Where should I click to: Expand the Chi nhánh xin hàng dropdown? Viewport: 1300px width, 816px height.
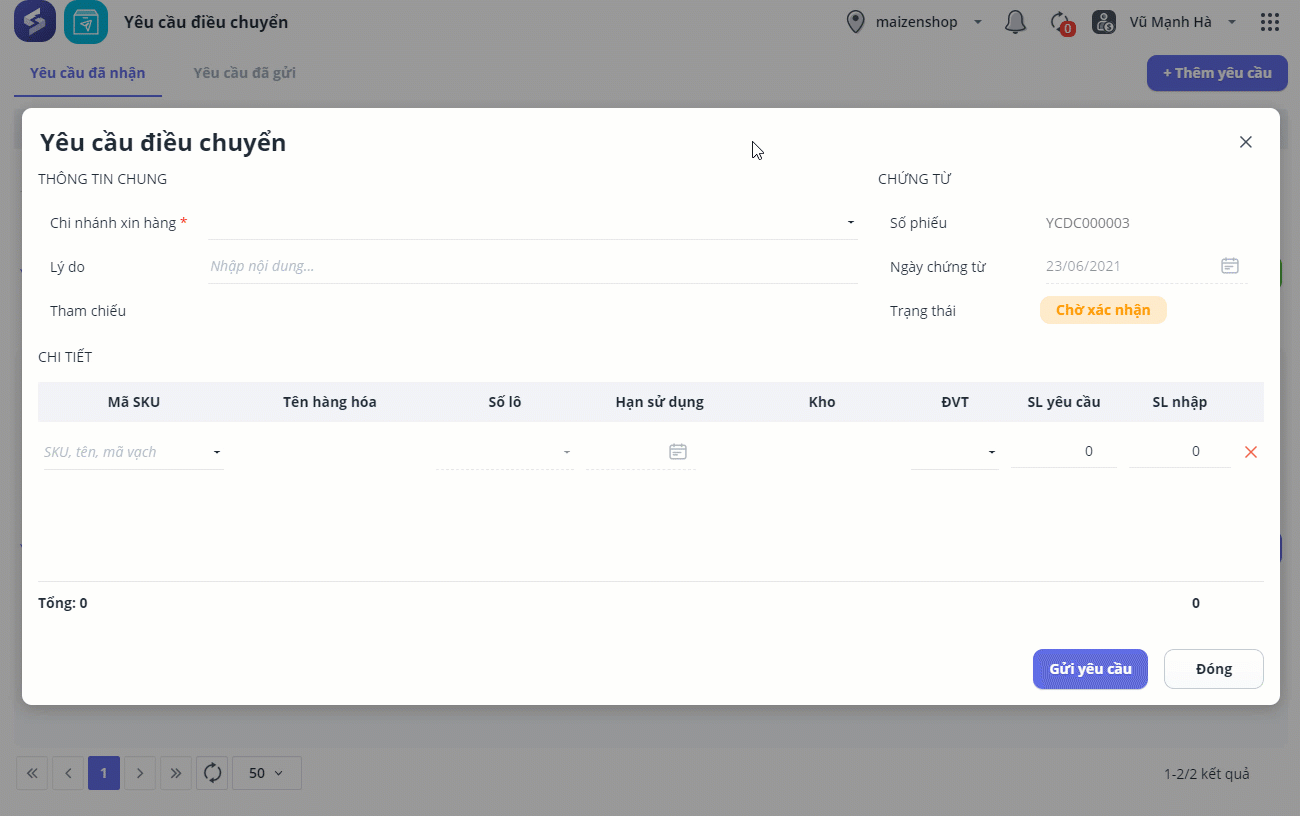850,223
